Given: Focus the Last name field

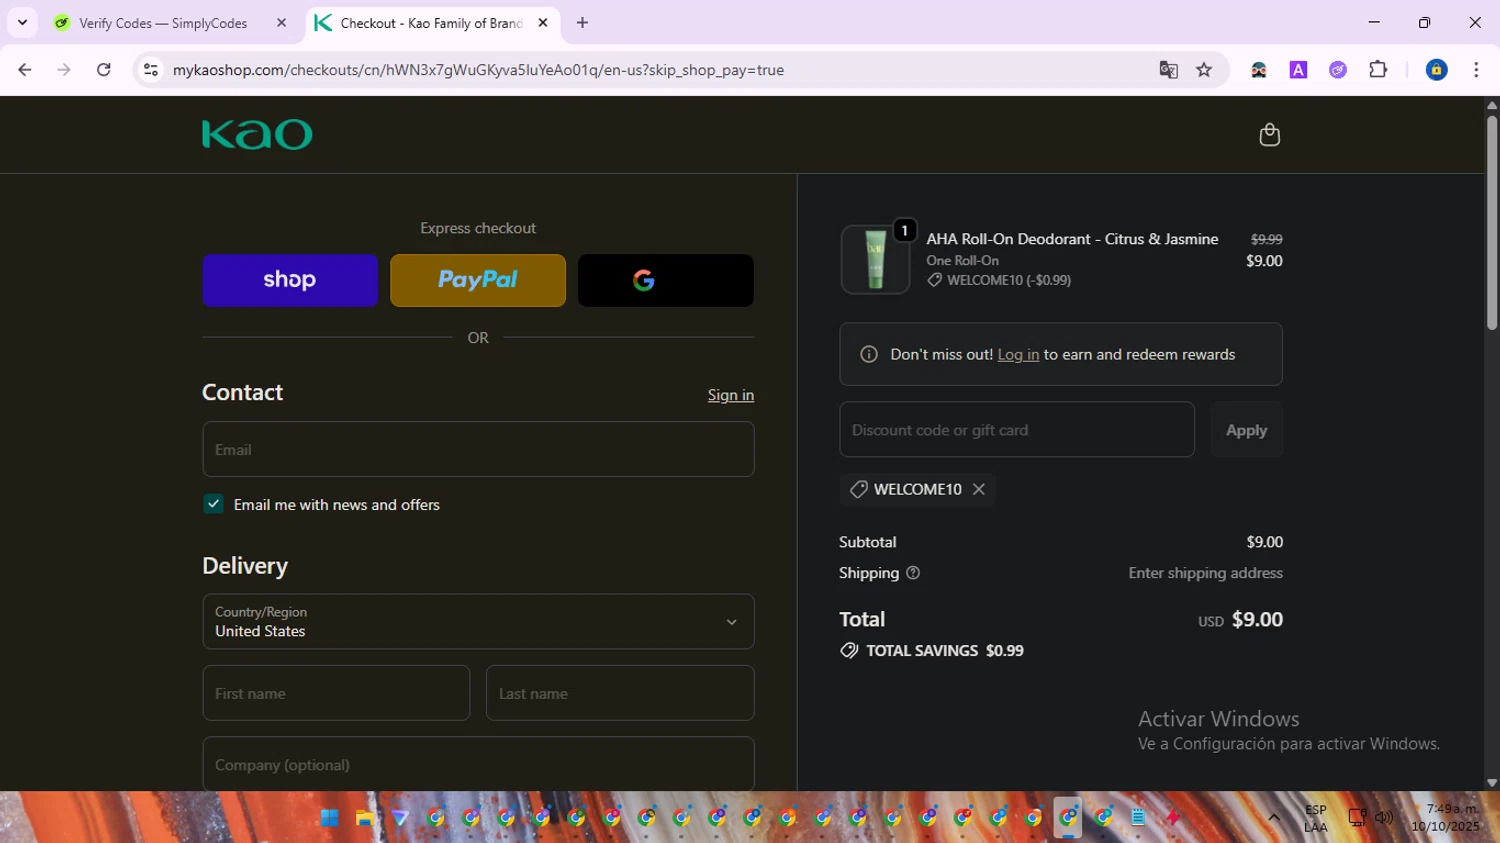Looking at the screenshot, I should click(620, 693).
